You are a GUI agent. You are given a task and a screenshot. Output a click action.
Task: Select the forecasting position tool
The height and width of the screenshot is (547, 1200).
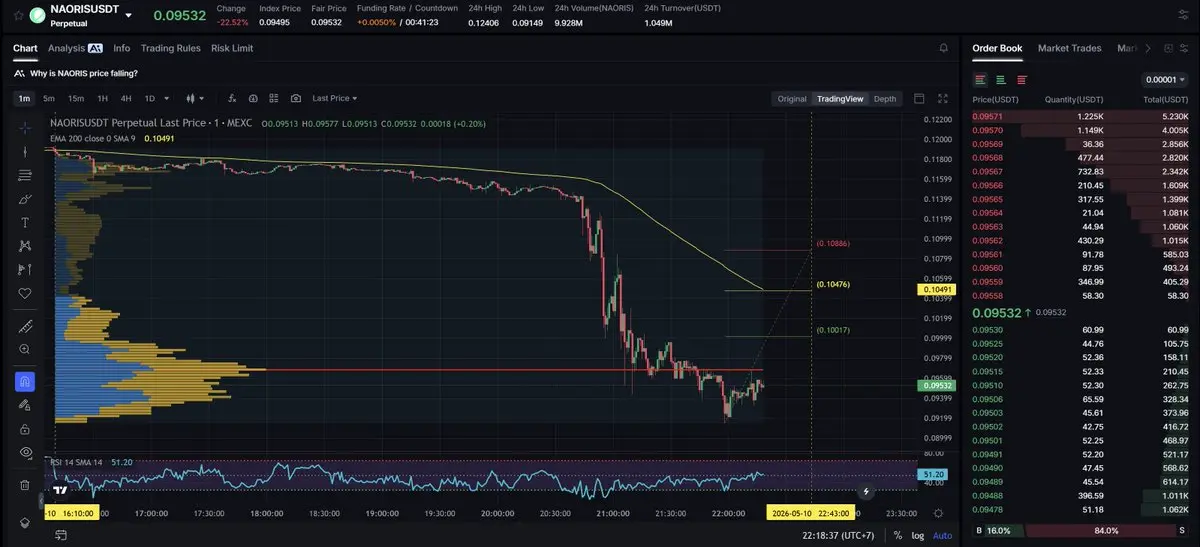[26, 270]
